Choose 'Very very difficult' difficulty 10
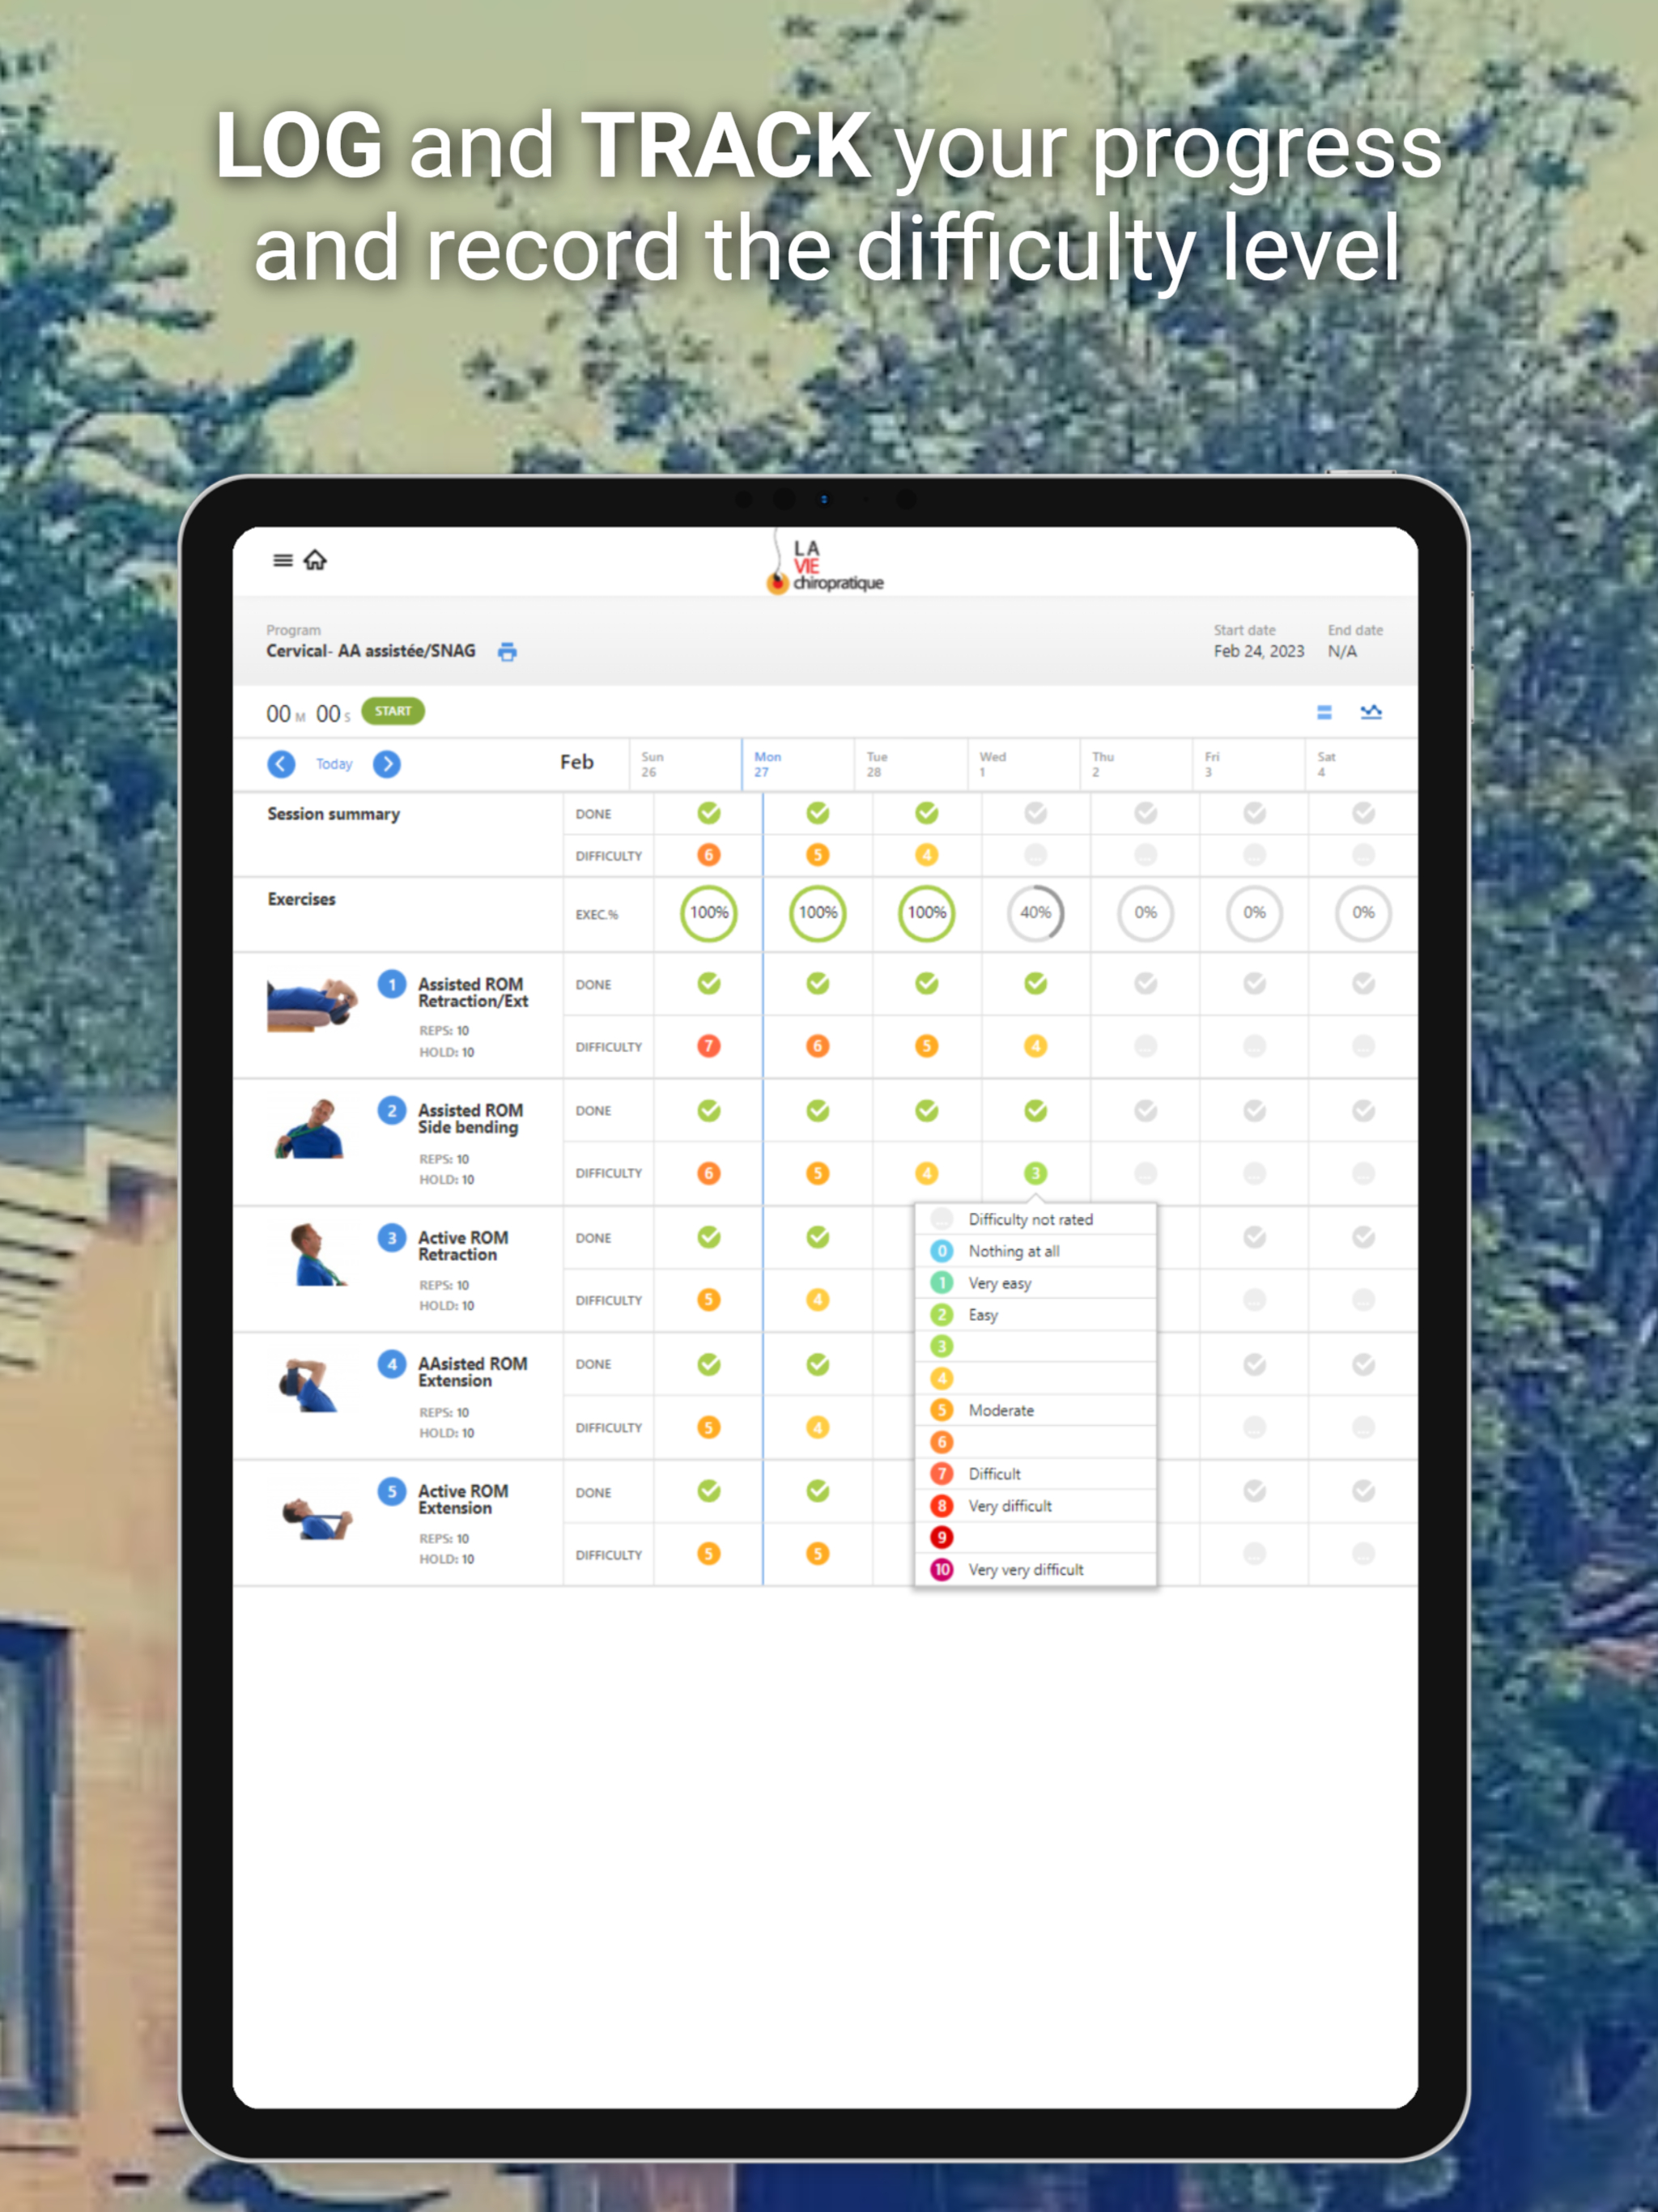 (1036, 1570)
